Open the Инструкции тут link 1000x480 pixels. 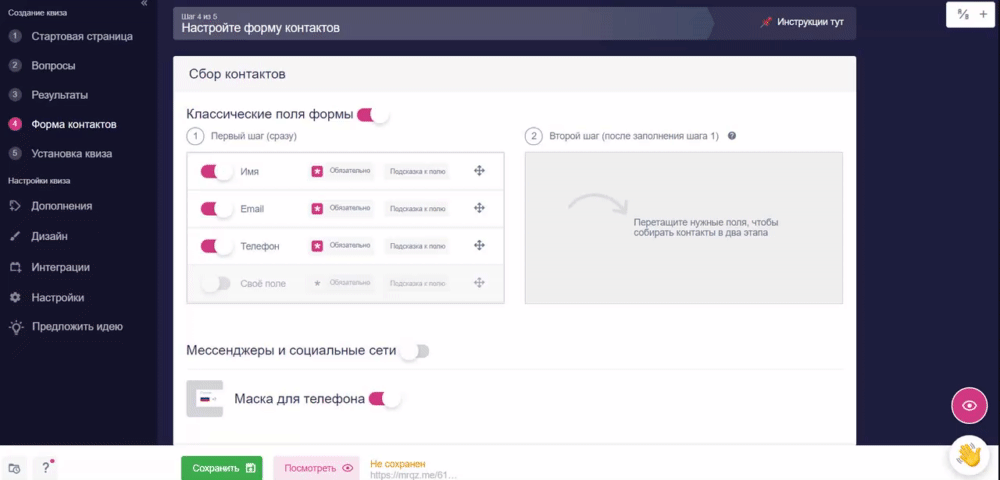(802, 22)
